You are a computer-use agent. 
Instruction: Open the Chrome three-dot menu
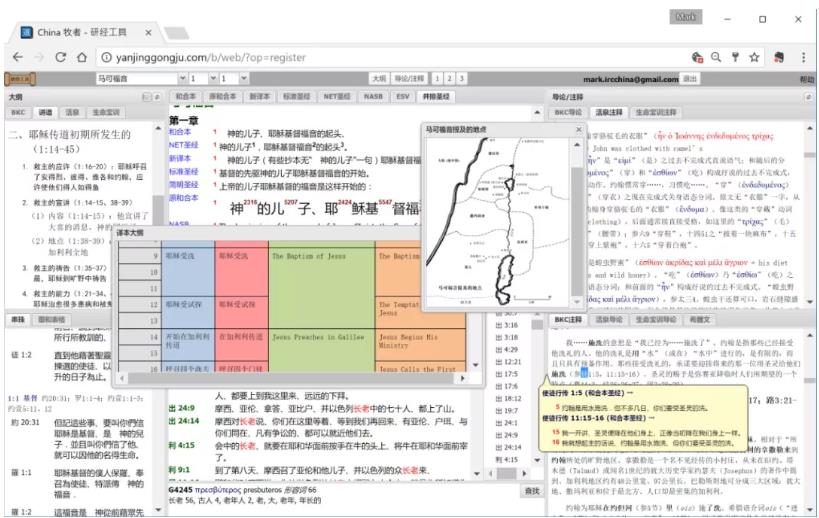coord(804,57)
